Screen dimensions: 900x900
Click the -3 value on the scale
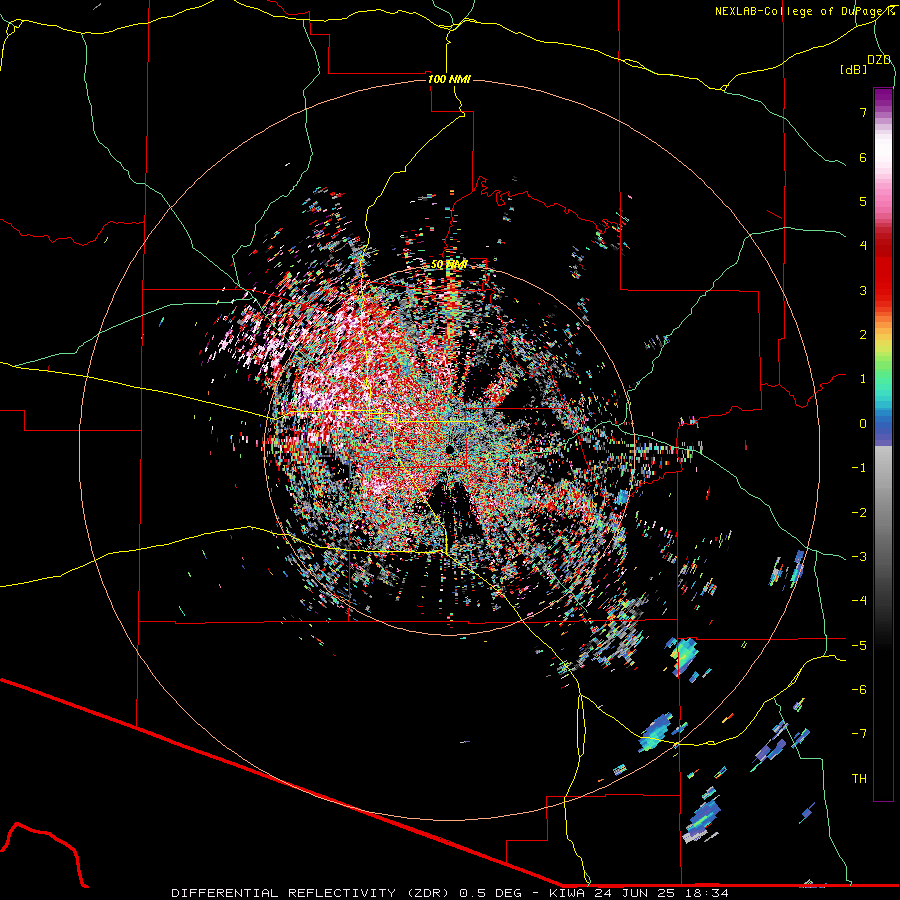click(x=859, y=556)
